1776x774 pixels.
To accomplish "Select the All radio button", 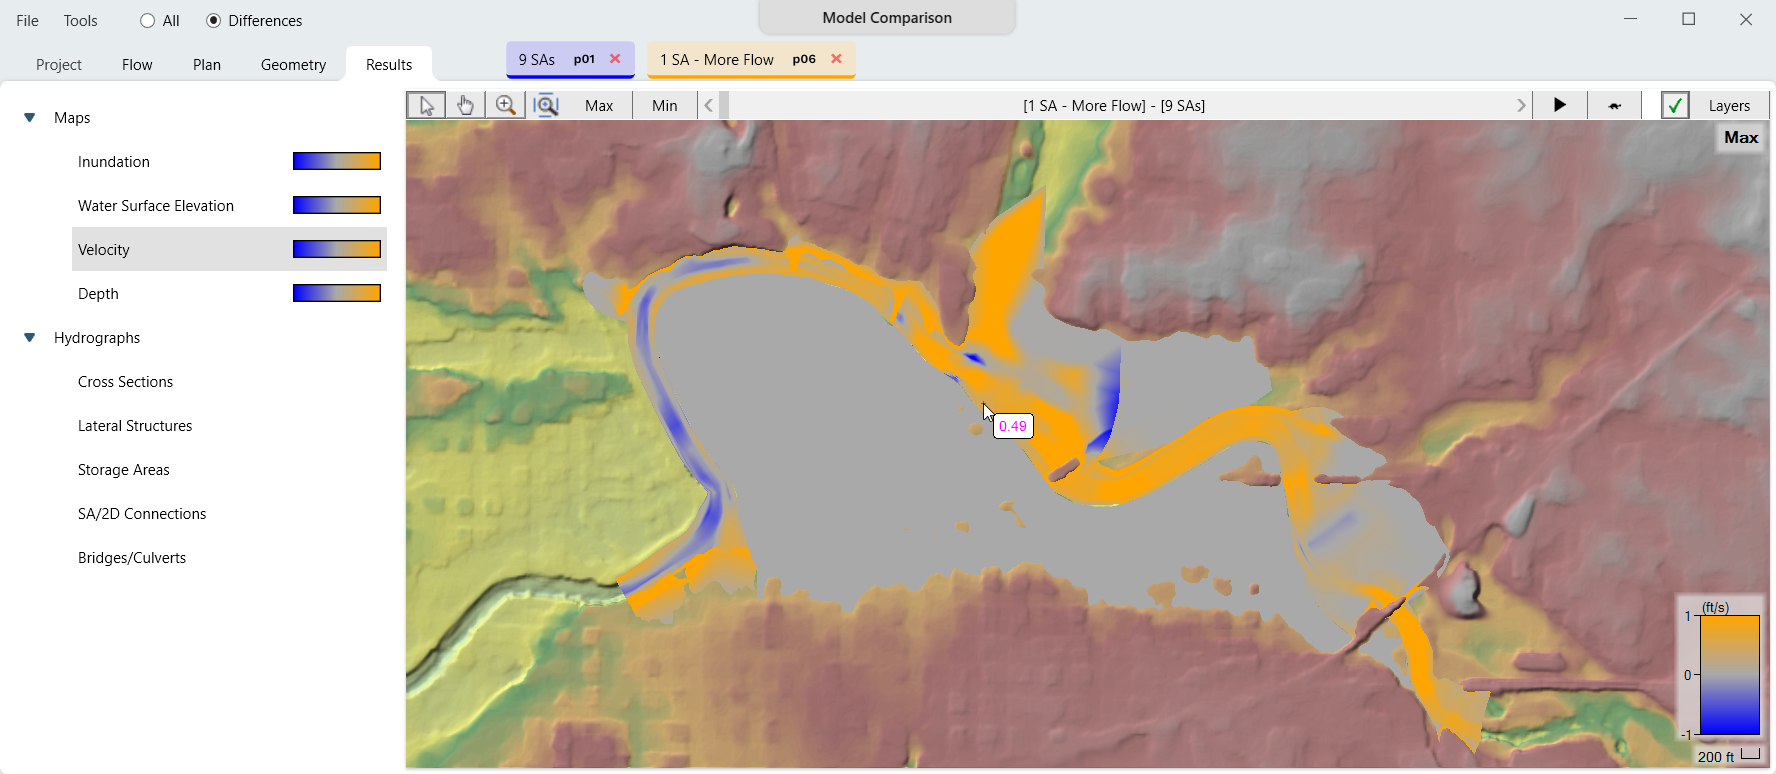I will tap(148, 21).
